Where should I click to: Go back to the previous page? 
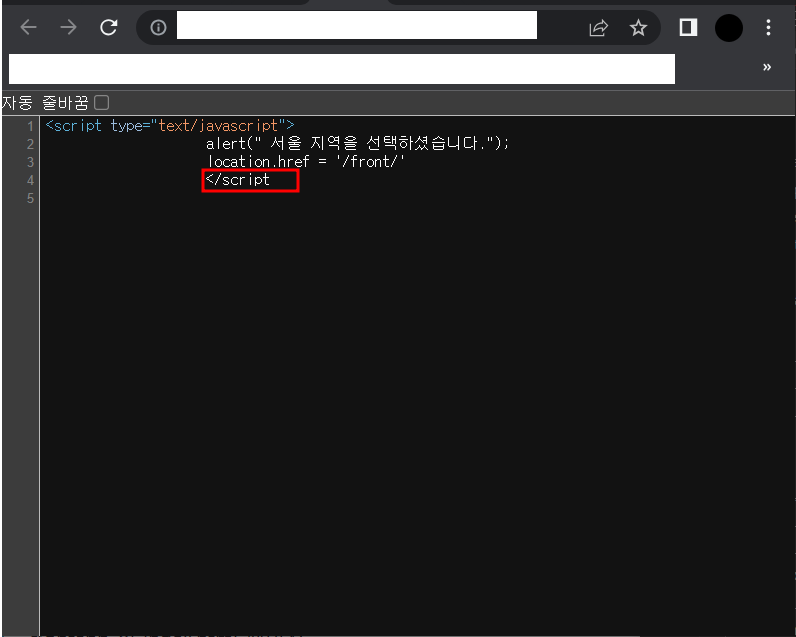[28, 27]
